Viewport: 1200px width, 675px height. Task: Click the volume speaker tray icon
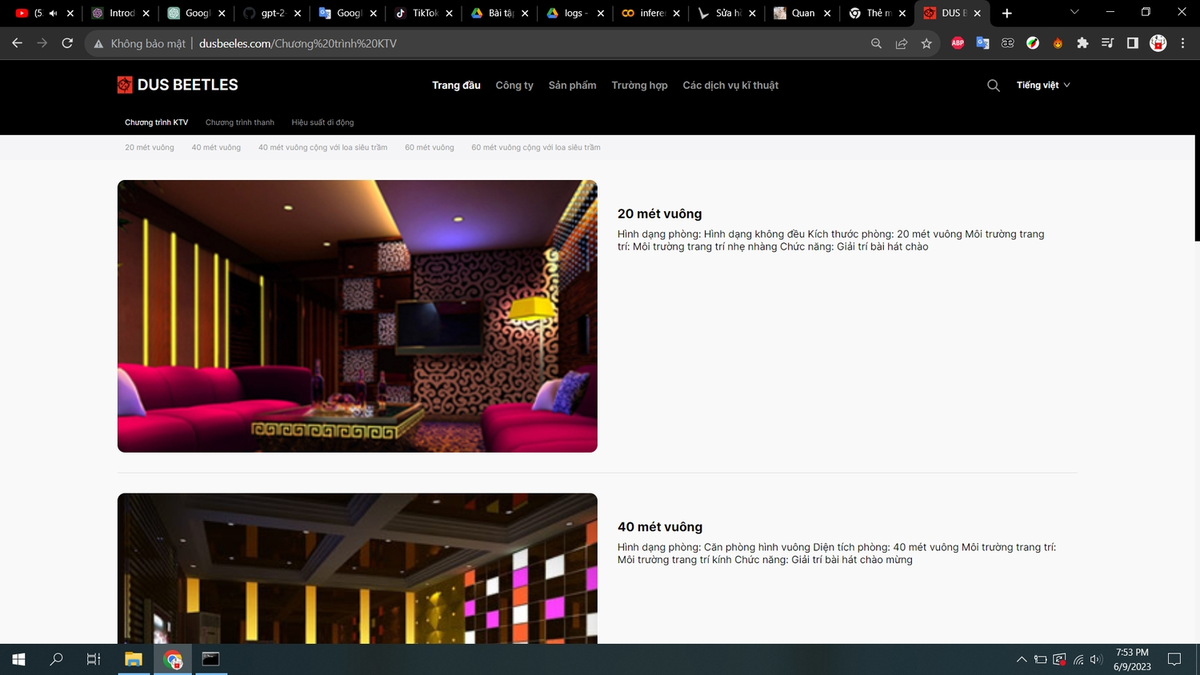1096,660
